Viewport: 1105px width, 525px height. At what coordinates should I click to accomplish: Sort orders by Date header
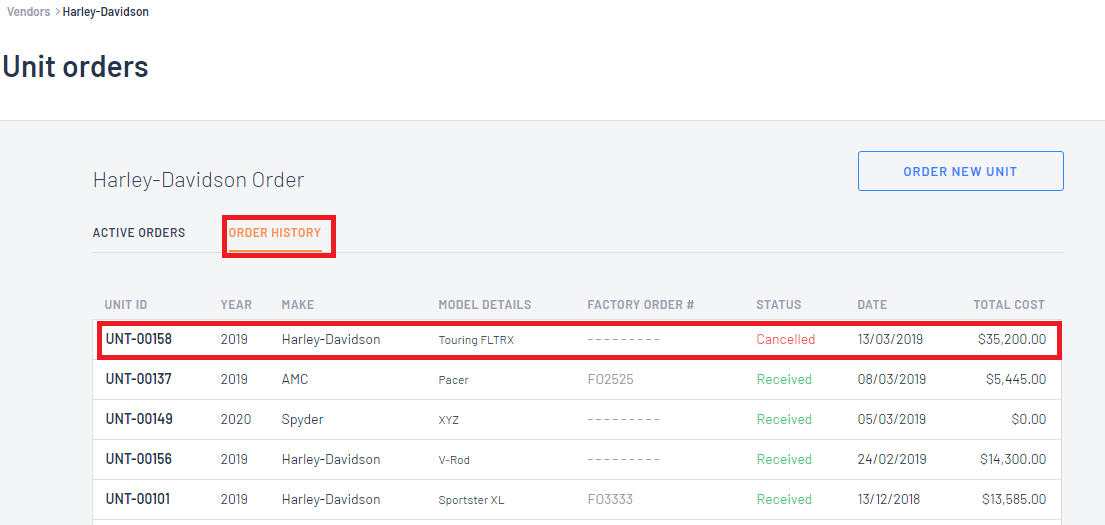[872, 305]
